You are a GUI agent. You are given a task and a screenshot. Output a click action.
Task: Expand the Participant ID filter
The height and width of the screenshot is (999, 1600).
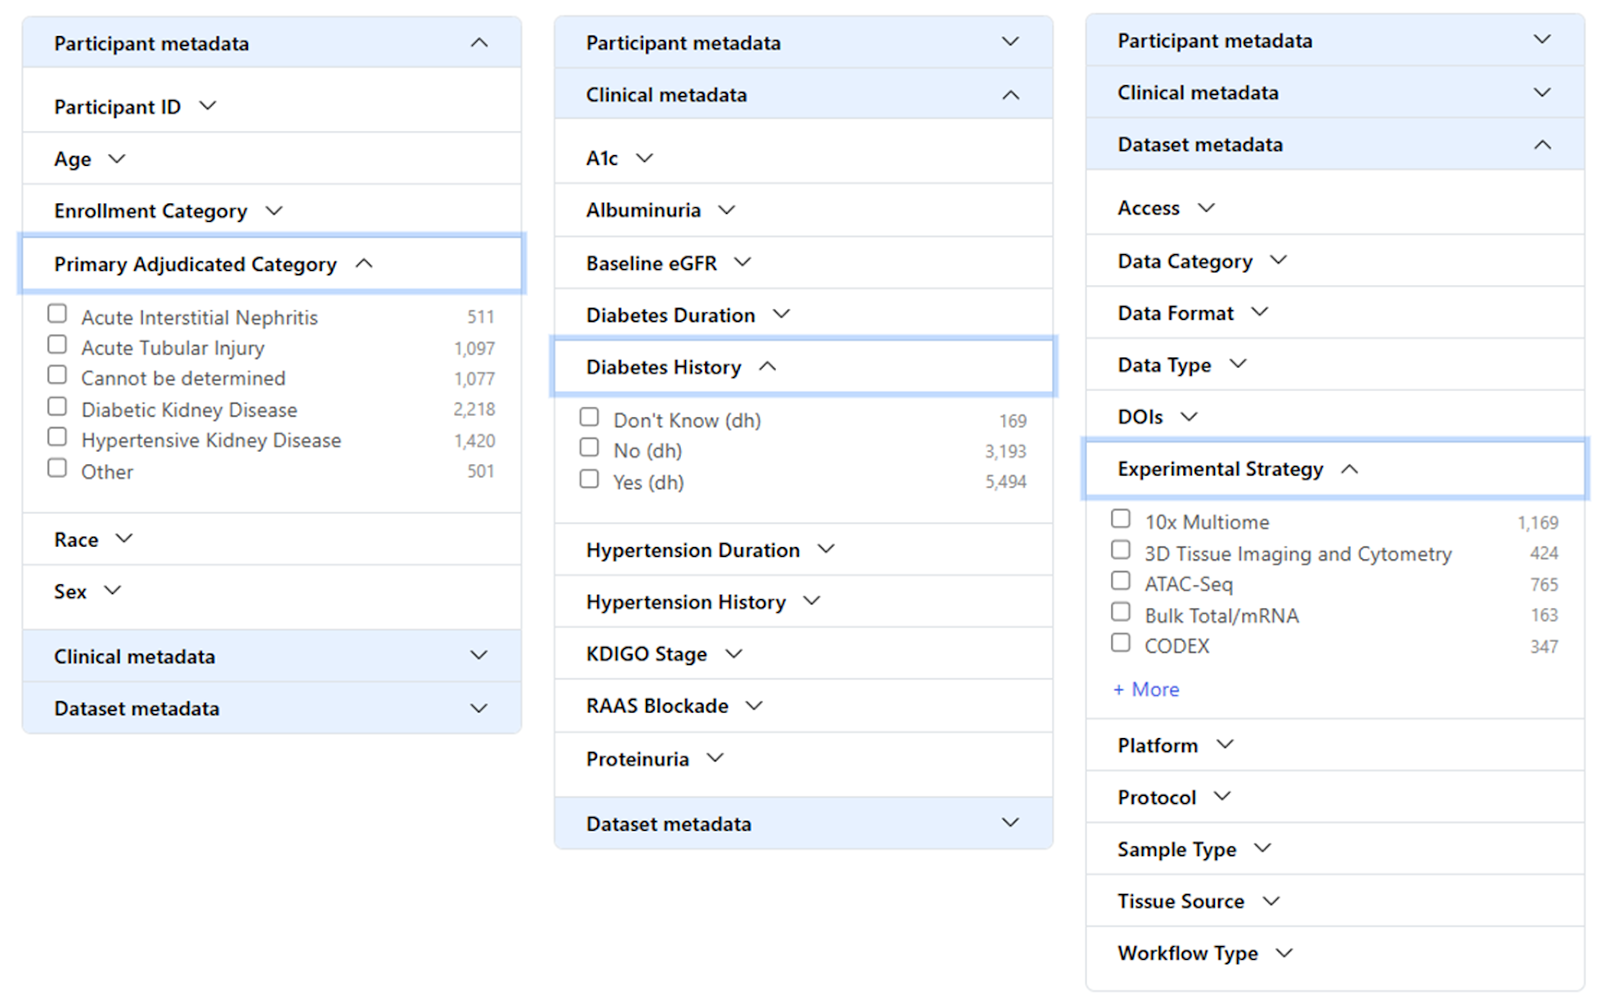[x=272, y=106]
